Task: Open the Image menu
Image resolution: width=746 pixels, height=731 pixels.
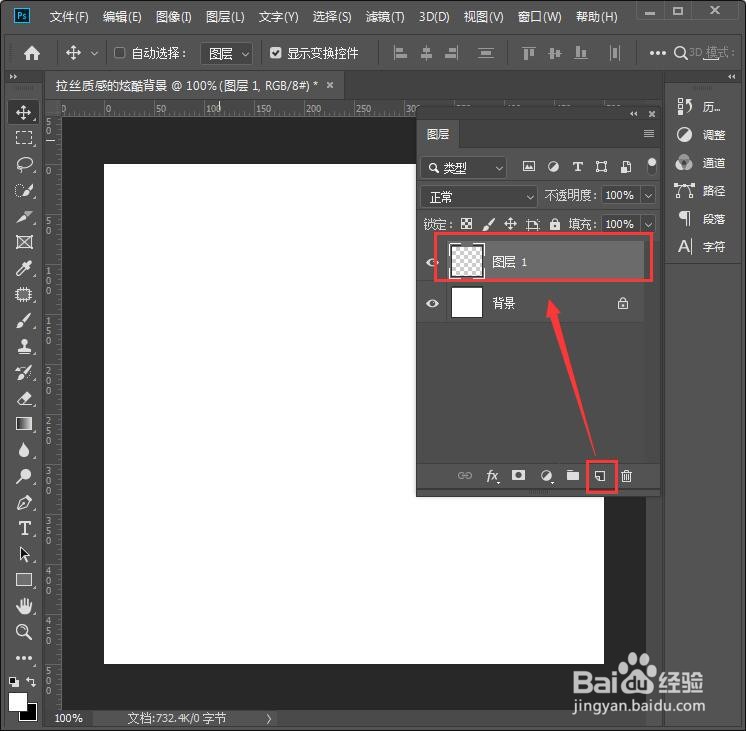Action: [x=174, y=17]
